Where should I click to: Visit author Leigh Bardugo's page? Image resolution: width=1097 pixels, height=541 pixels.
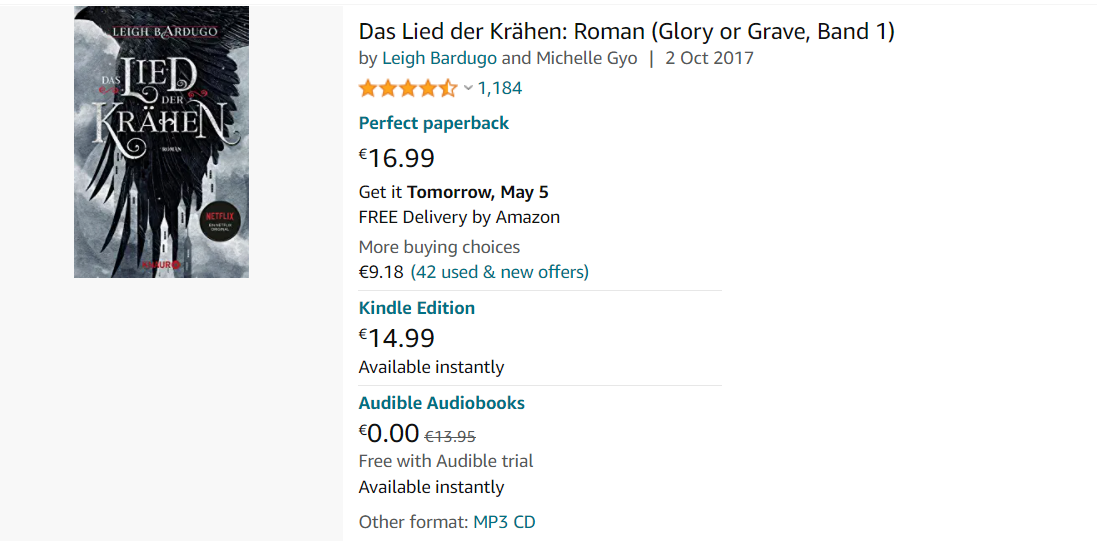(x=439, y=58)
